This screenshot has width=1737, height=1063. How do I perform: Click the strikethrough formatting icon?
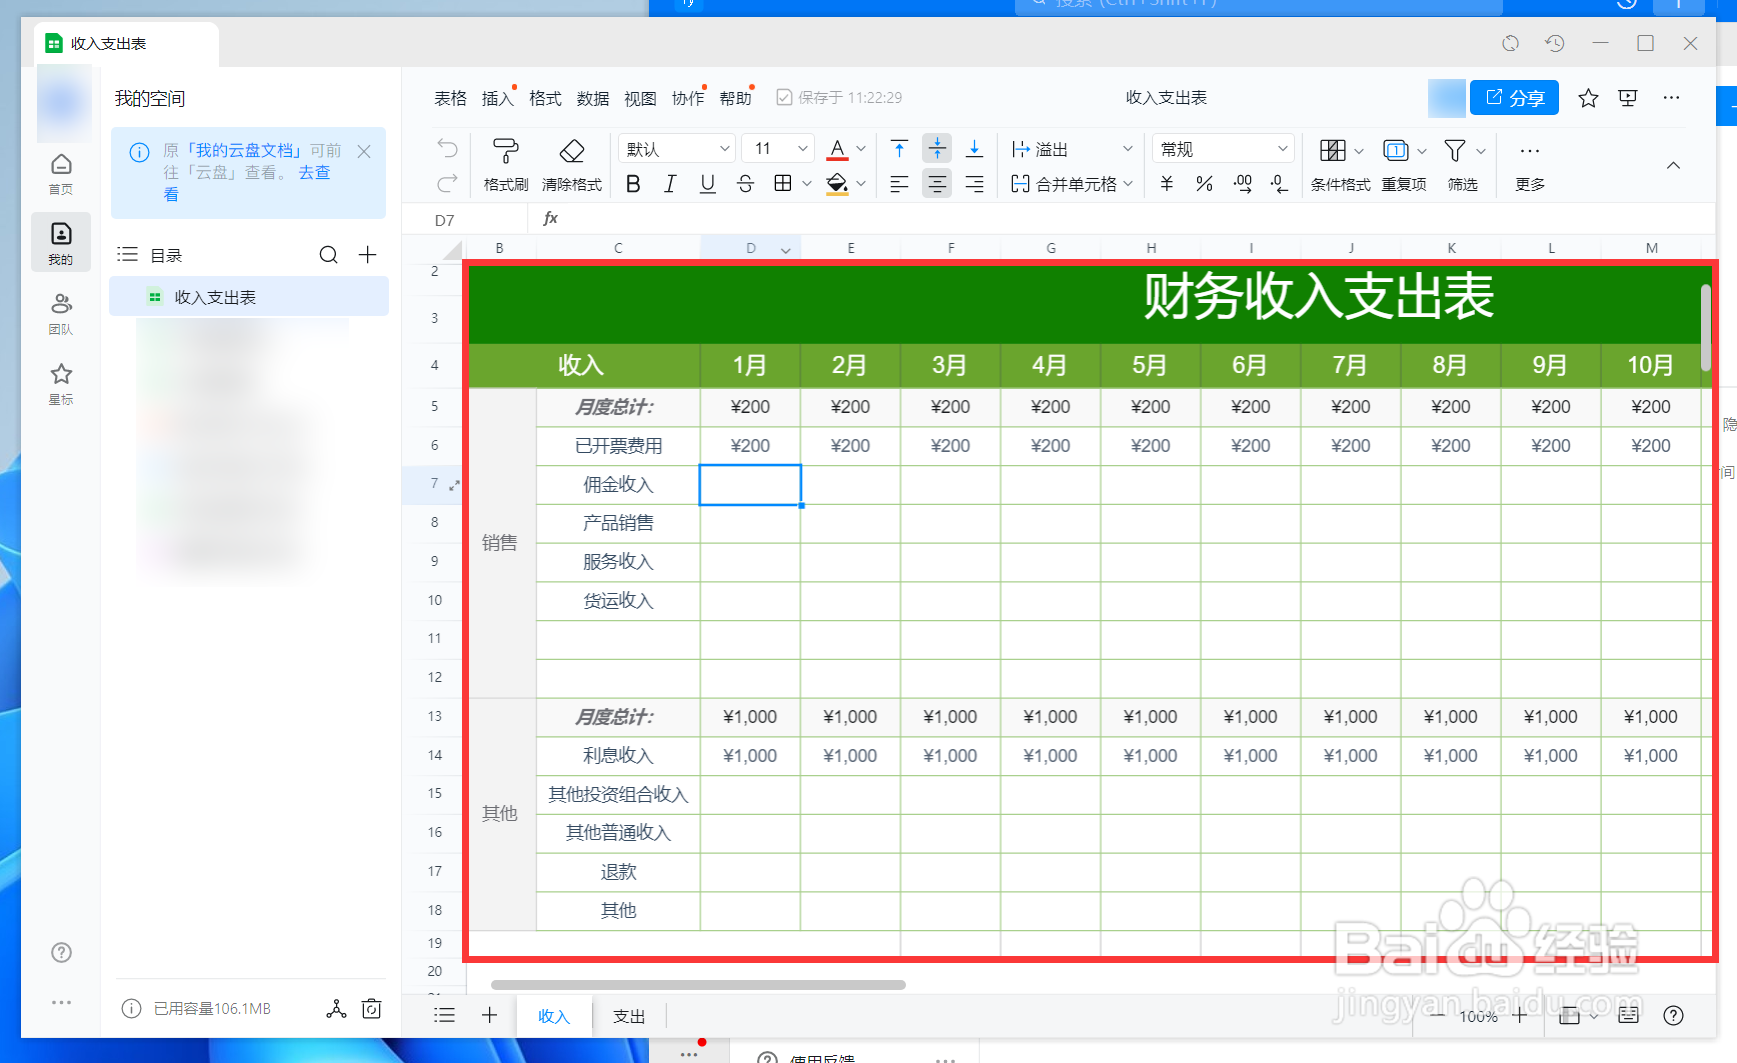click(x=745, y=184)
